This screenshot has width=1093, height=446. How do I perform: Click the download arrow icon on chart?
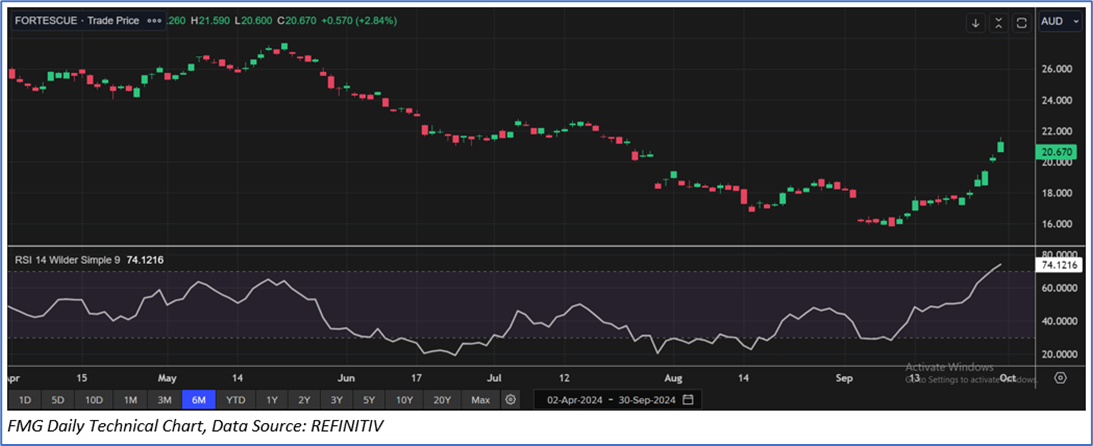point(976,22)
